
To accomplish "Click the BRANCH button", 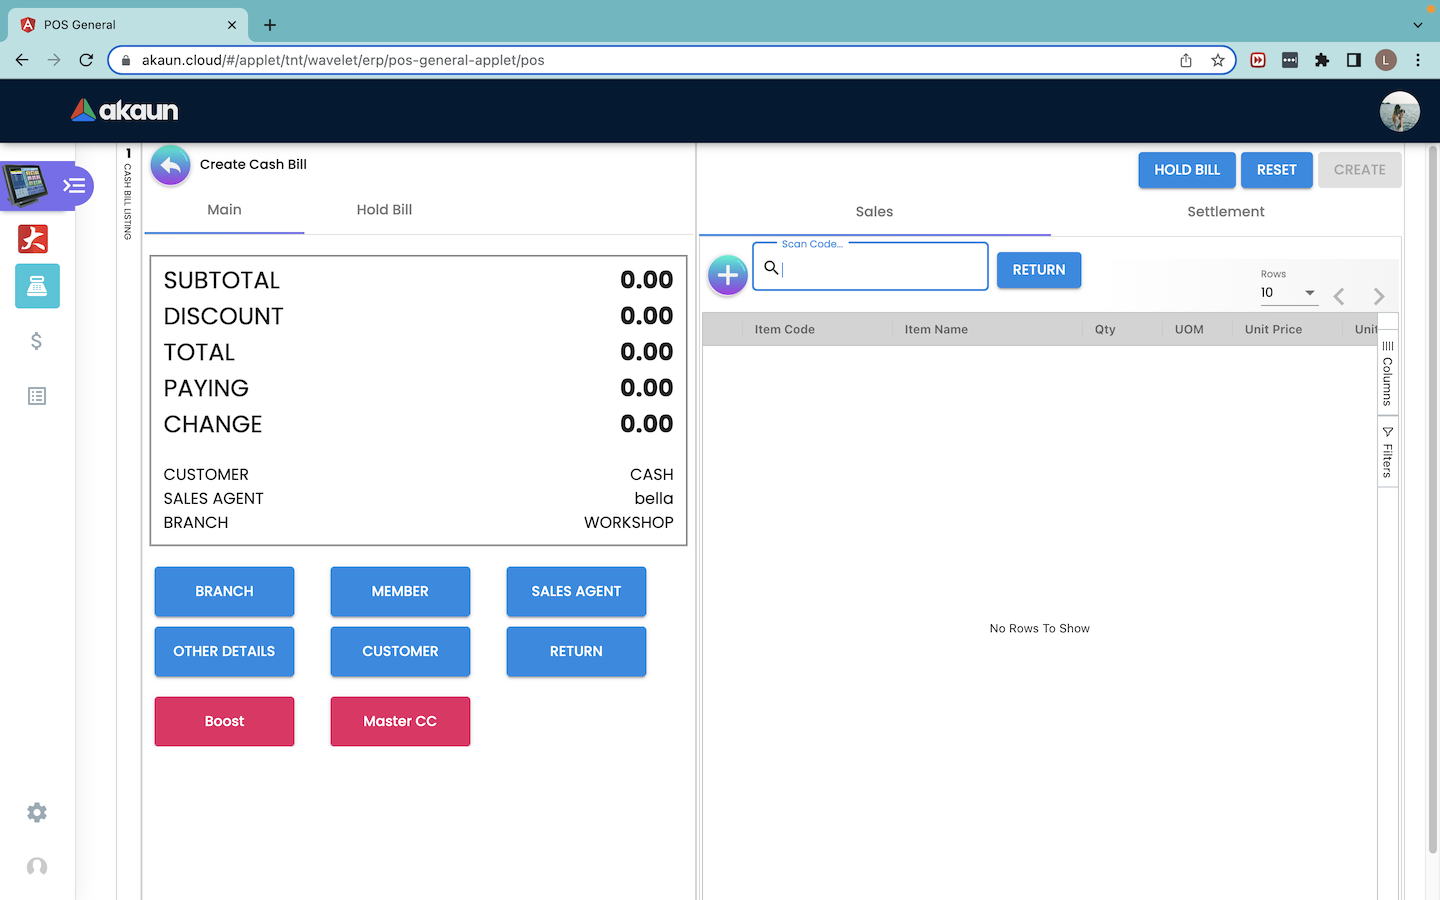I will pos(224,592).
